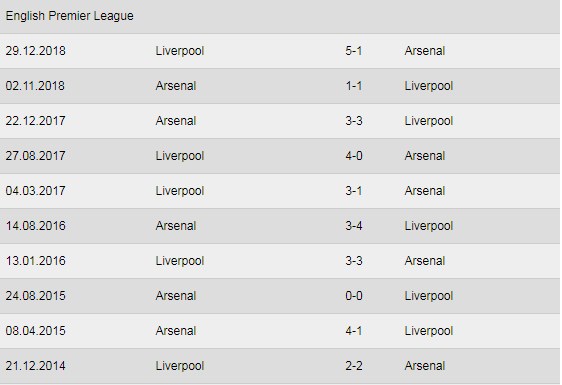Select home team Liverpool on 27.08.2017
This screenshot has height=385, width=562.
[x=180, y=156]
